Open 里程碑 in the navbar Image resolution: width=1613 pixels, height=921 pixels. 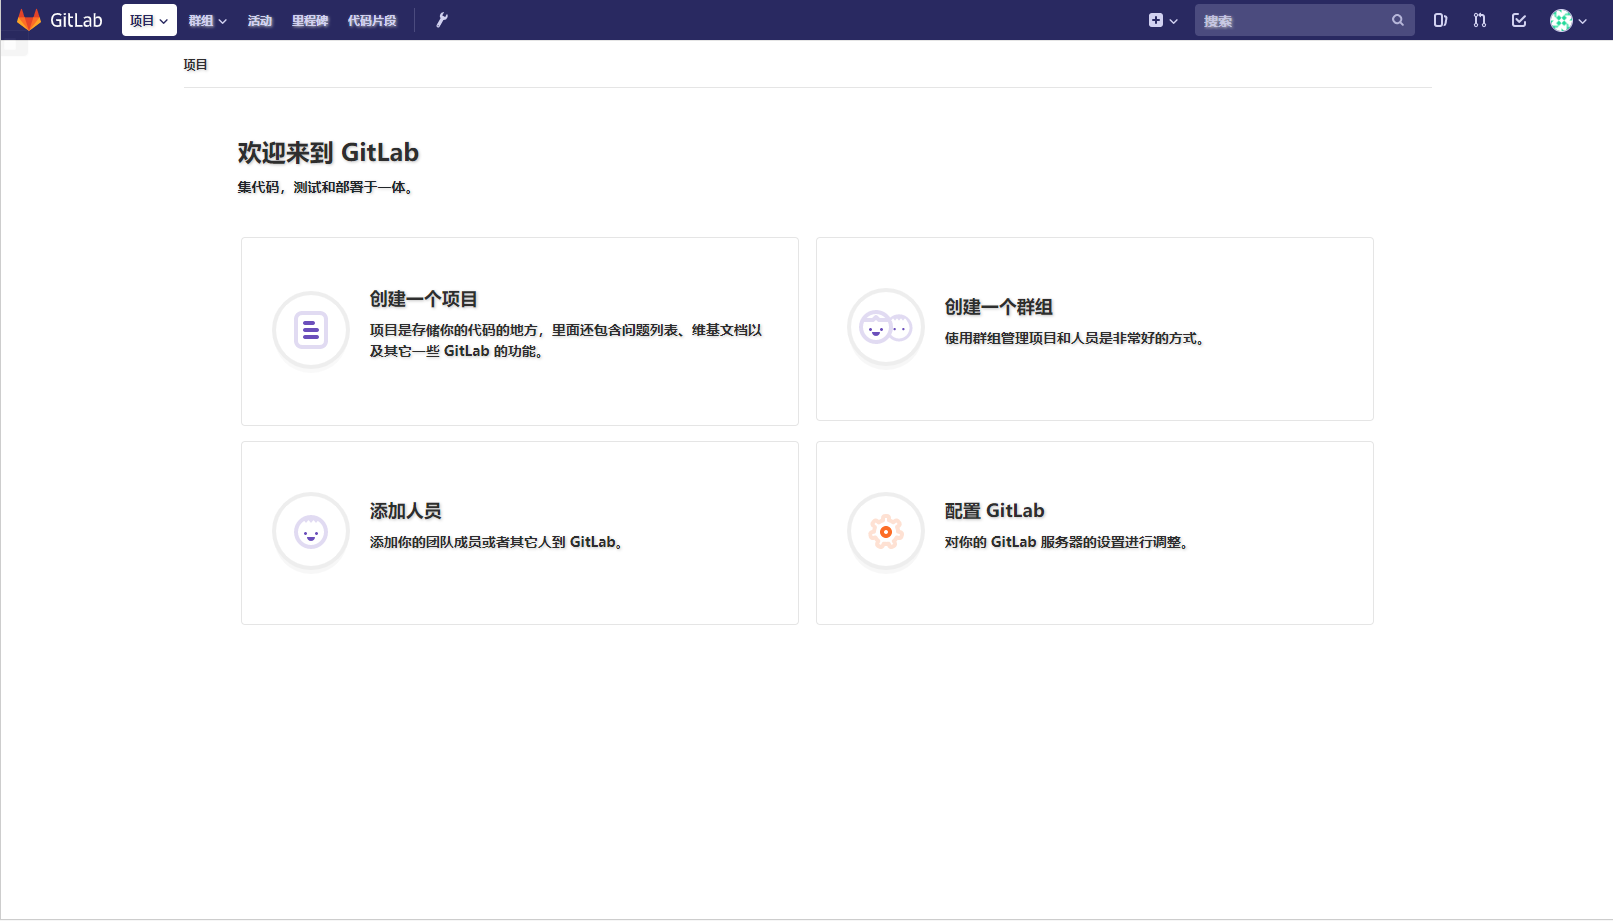coord(310,20)
